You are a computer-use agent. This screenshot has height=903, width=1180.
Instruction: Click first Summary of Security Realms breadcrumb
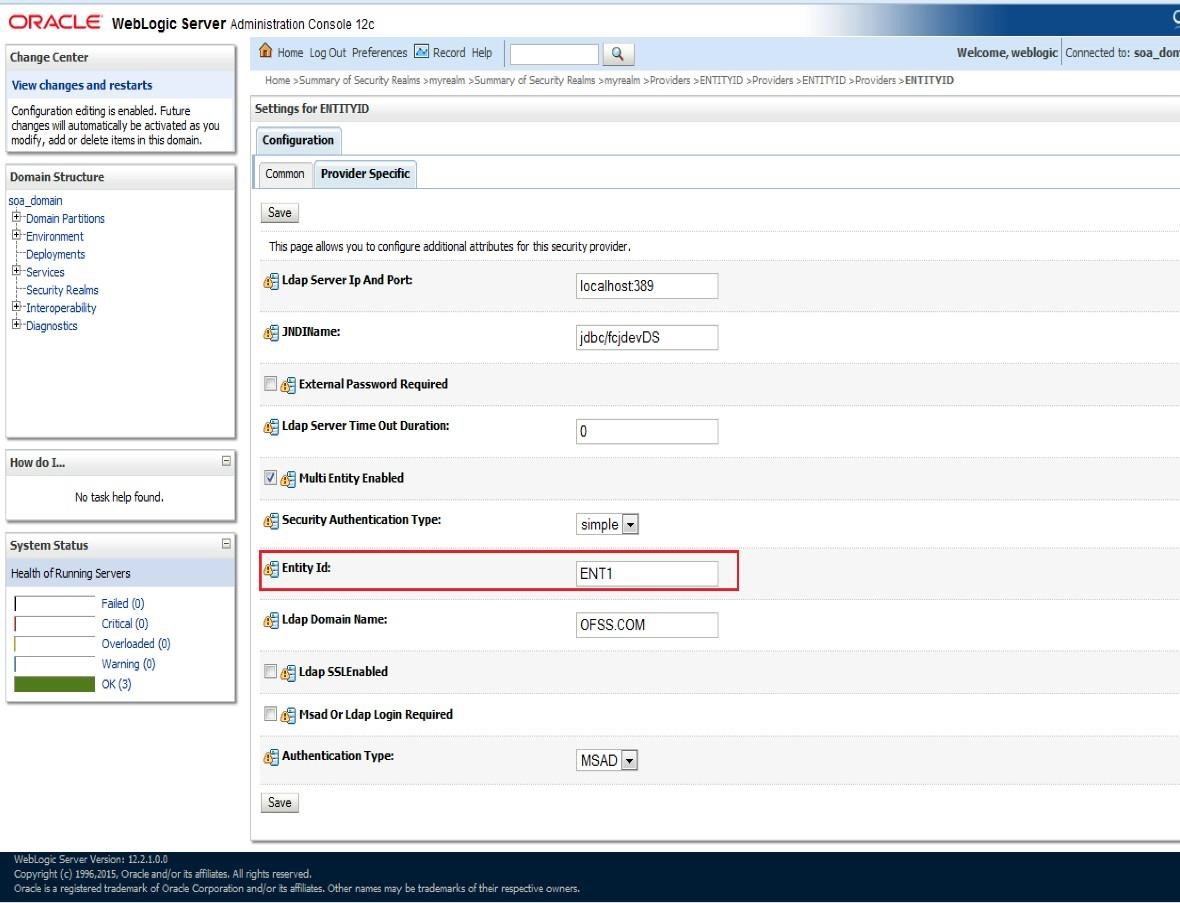coord(360,81)
